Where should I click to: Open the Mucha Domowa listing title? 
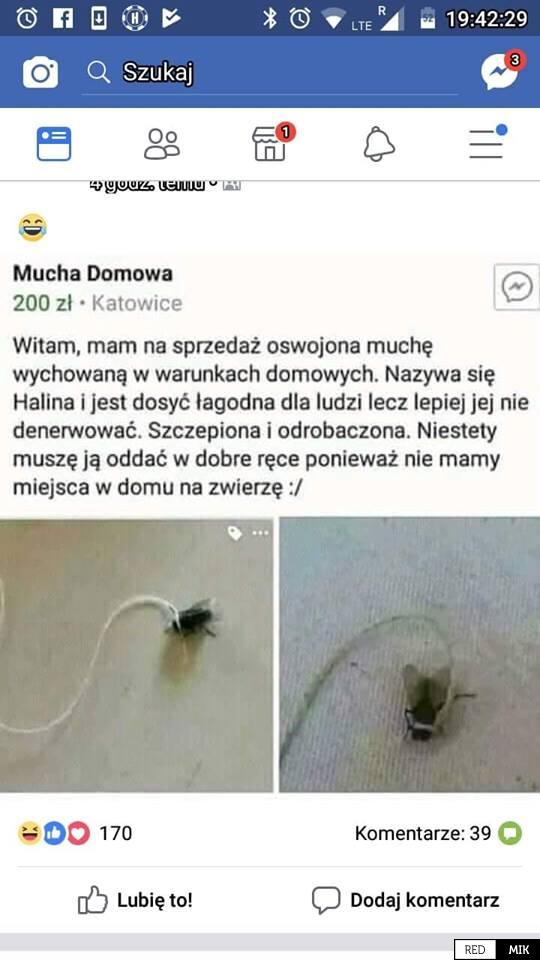[92, 273]
